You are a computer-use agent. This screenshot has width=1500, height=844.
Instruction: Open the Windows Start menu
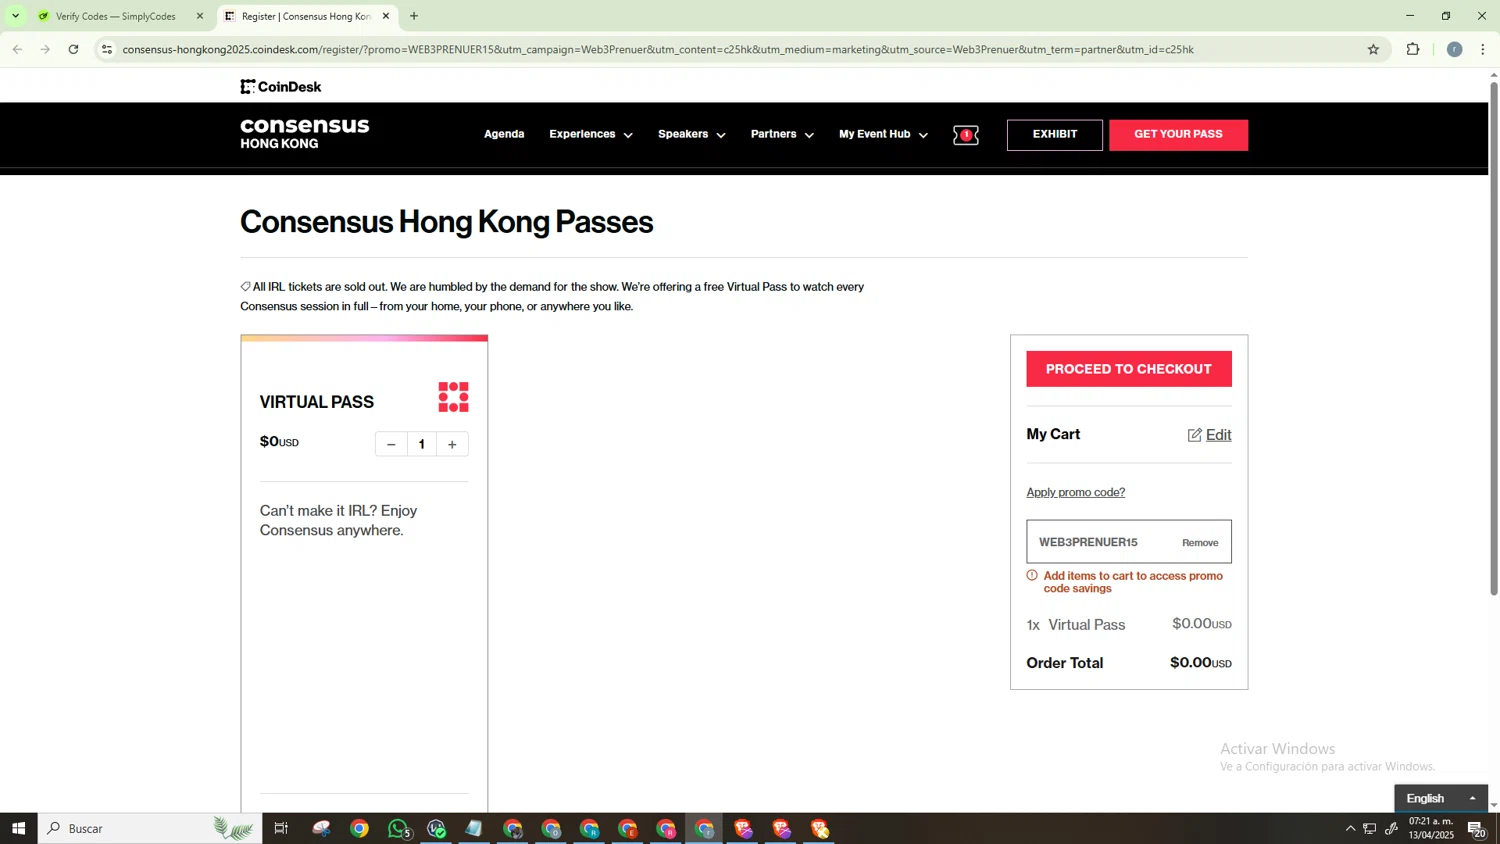(x=18, y=828)
